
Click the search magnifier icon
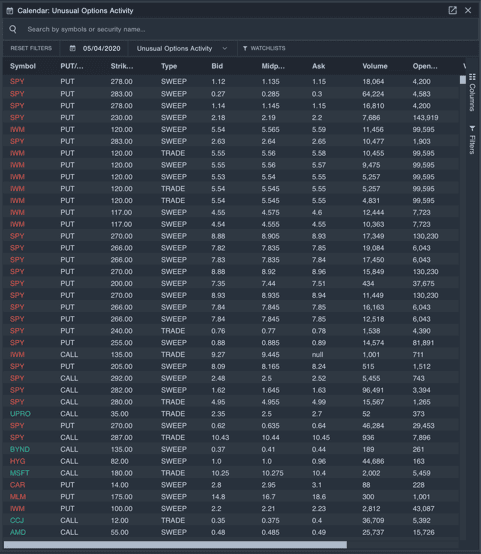[13, 29]
